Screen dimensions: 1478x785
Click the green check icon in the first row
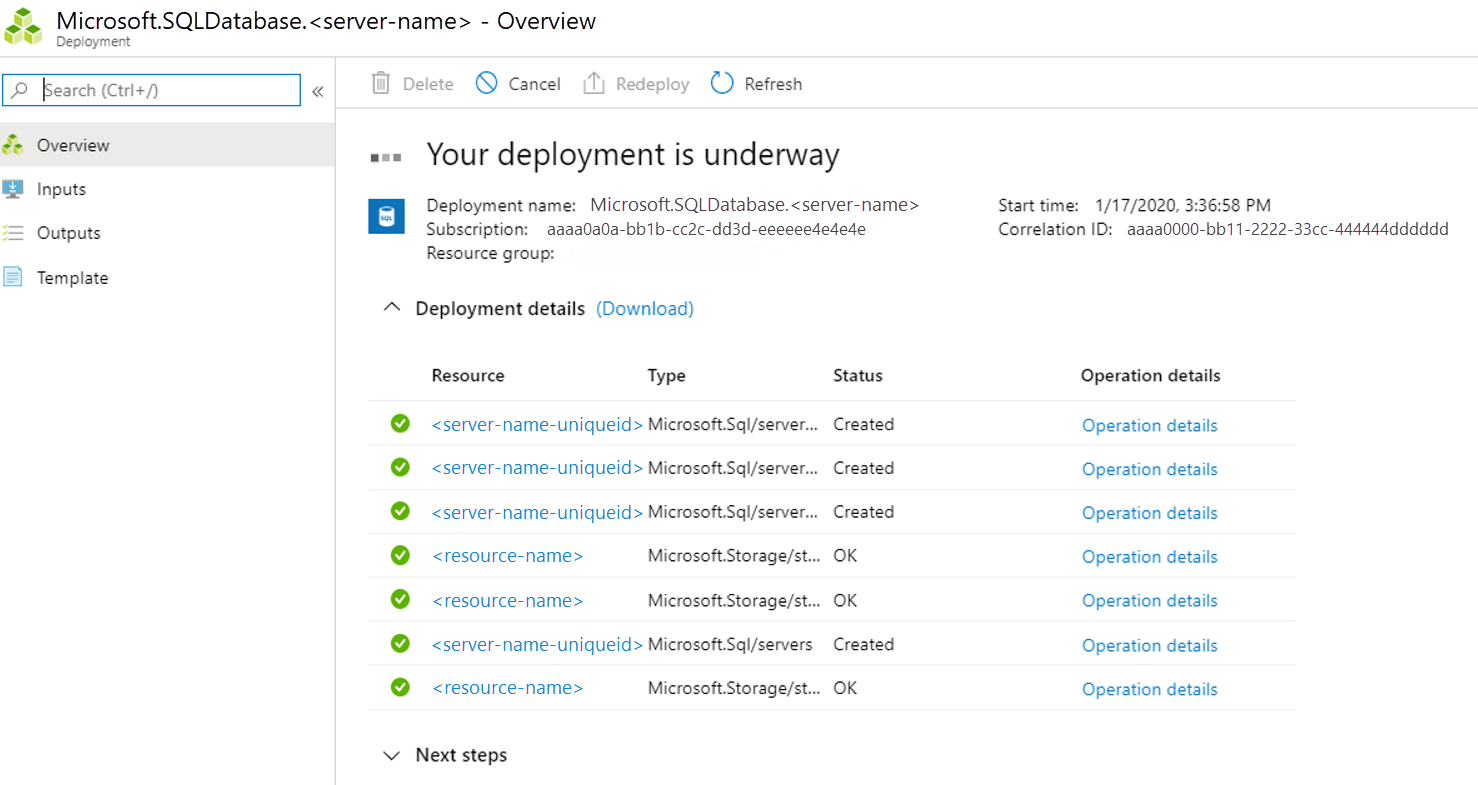[x=400, y=423]
